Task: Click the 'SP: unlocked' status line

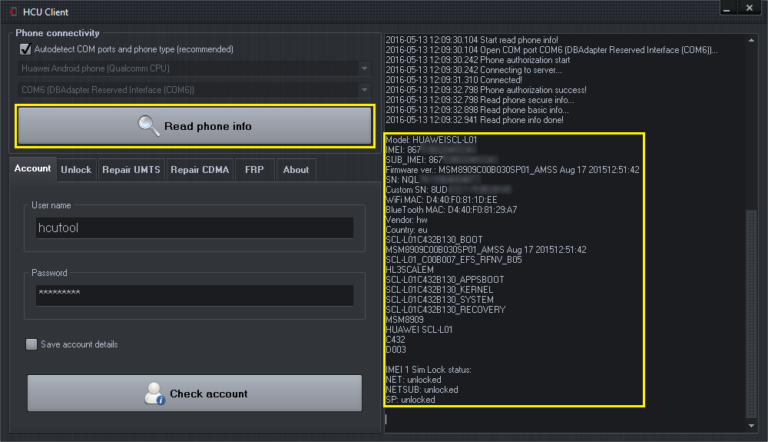Action: (x=410, y=400)
